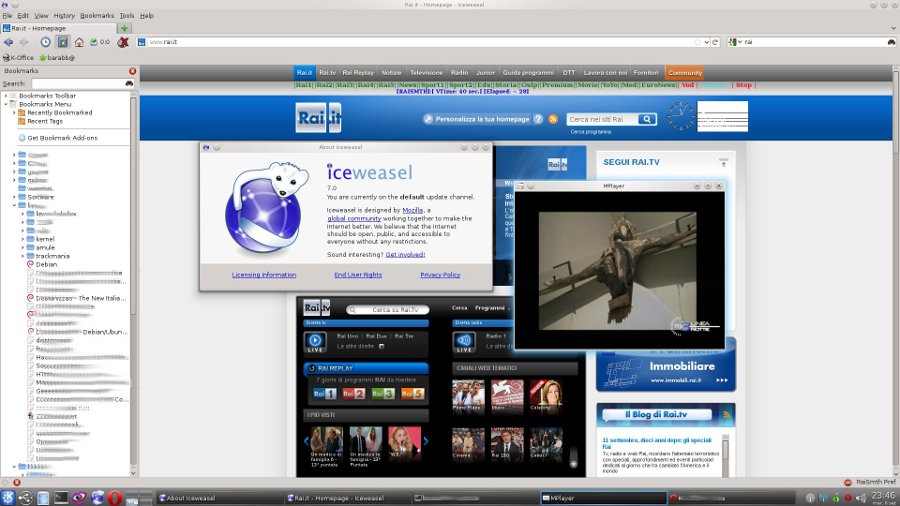The width and height of the screenshot is (900, 506).
Task: Reload the page from the URL bar
Action: pyautogui.click(x=715, y=42)
